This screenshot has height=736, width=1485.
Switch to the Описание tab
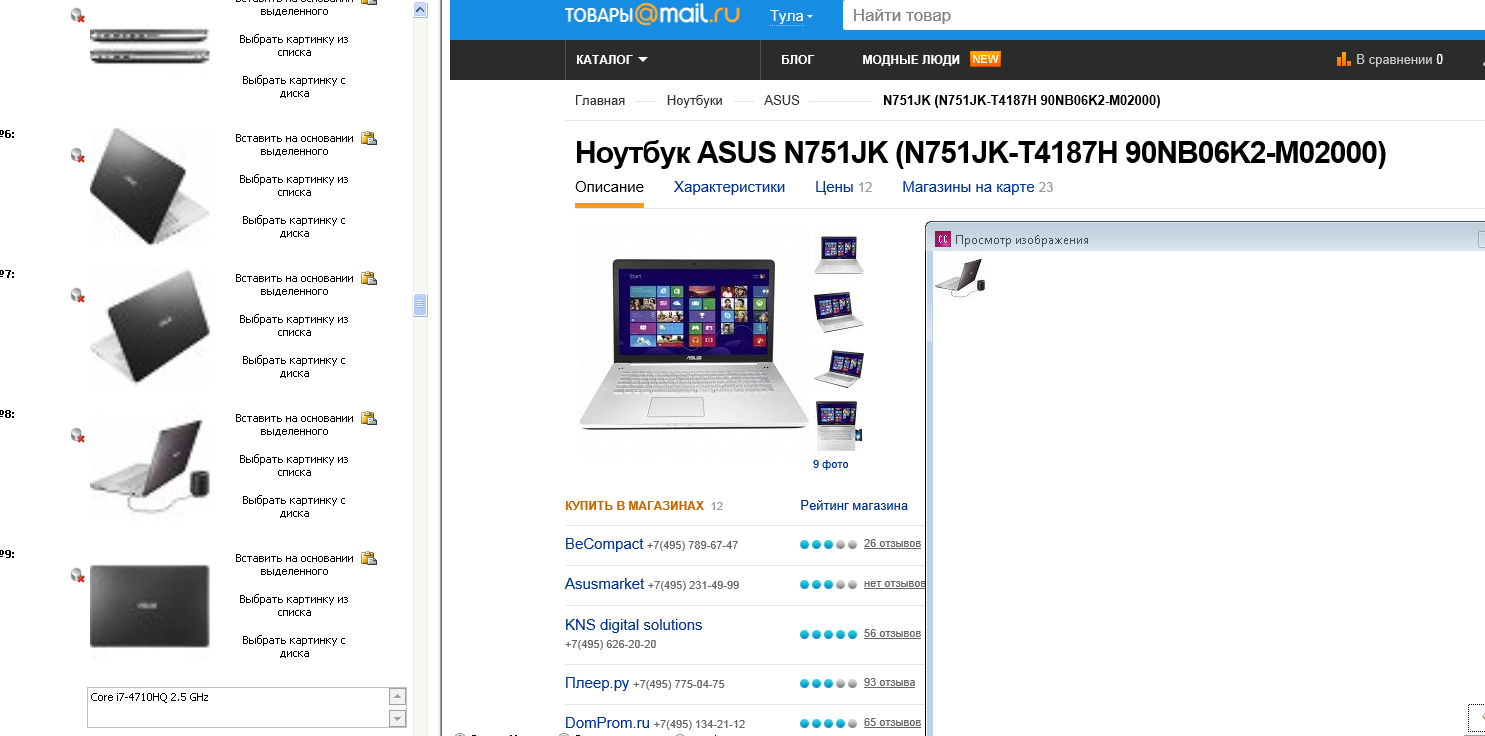609,187
